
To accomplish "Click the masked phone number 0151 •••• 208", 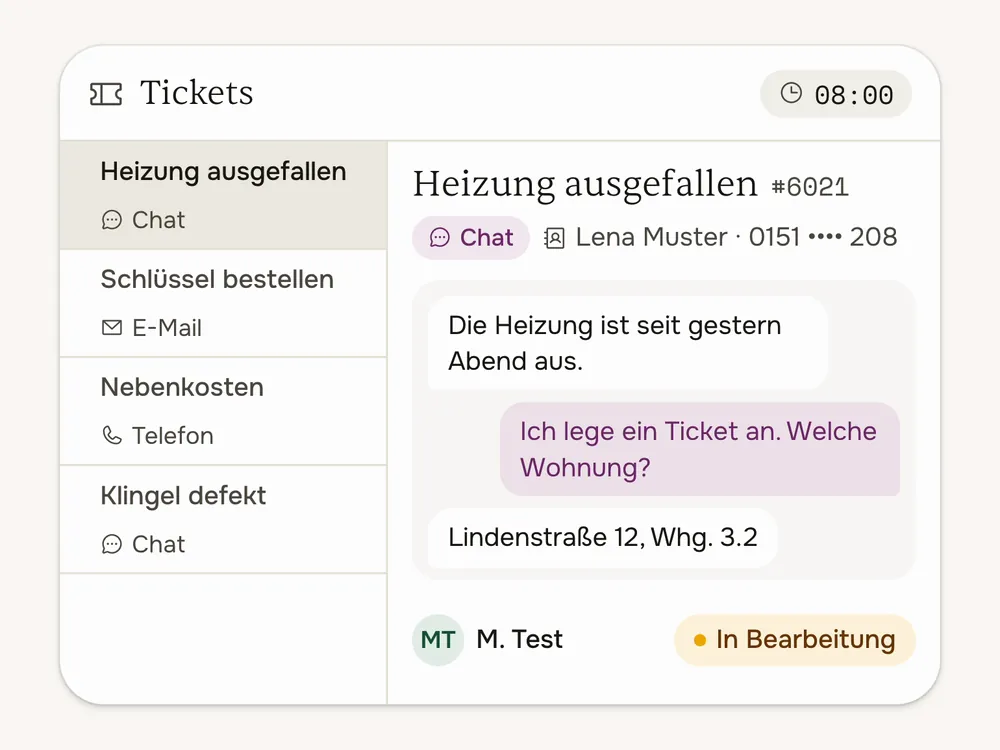I will pos(823,237).
